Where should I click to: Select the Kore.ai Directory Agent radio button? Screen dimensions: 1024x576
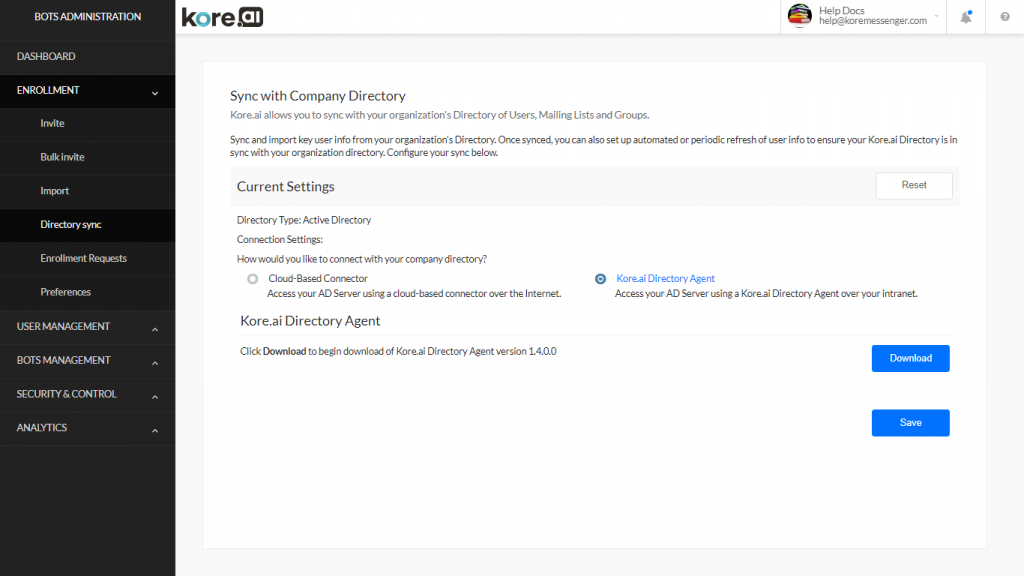coord(600,279)
